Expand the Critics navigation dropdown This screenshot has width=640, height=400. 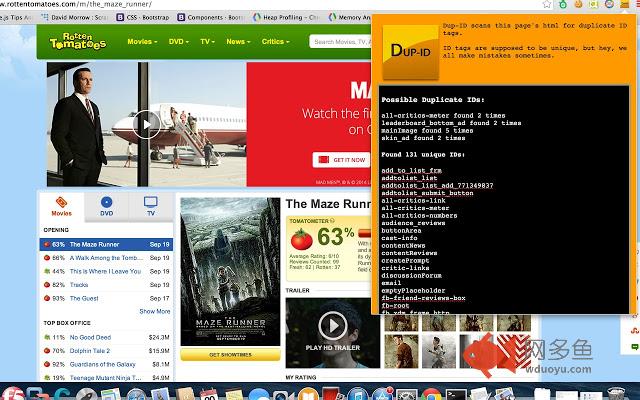coord(276,42)
